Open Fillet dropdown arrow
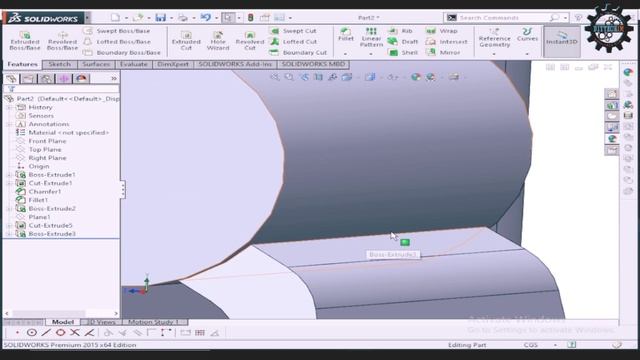This screenshot has height=360, width=640. coord(346,54)
